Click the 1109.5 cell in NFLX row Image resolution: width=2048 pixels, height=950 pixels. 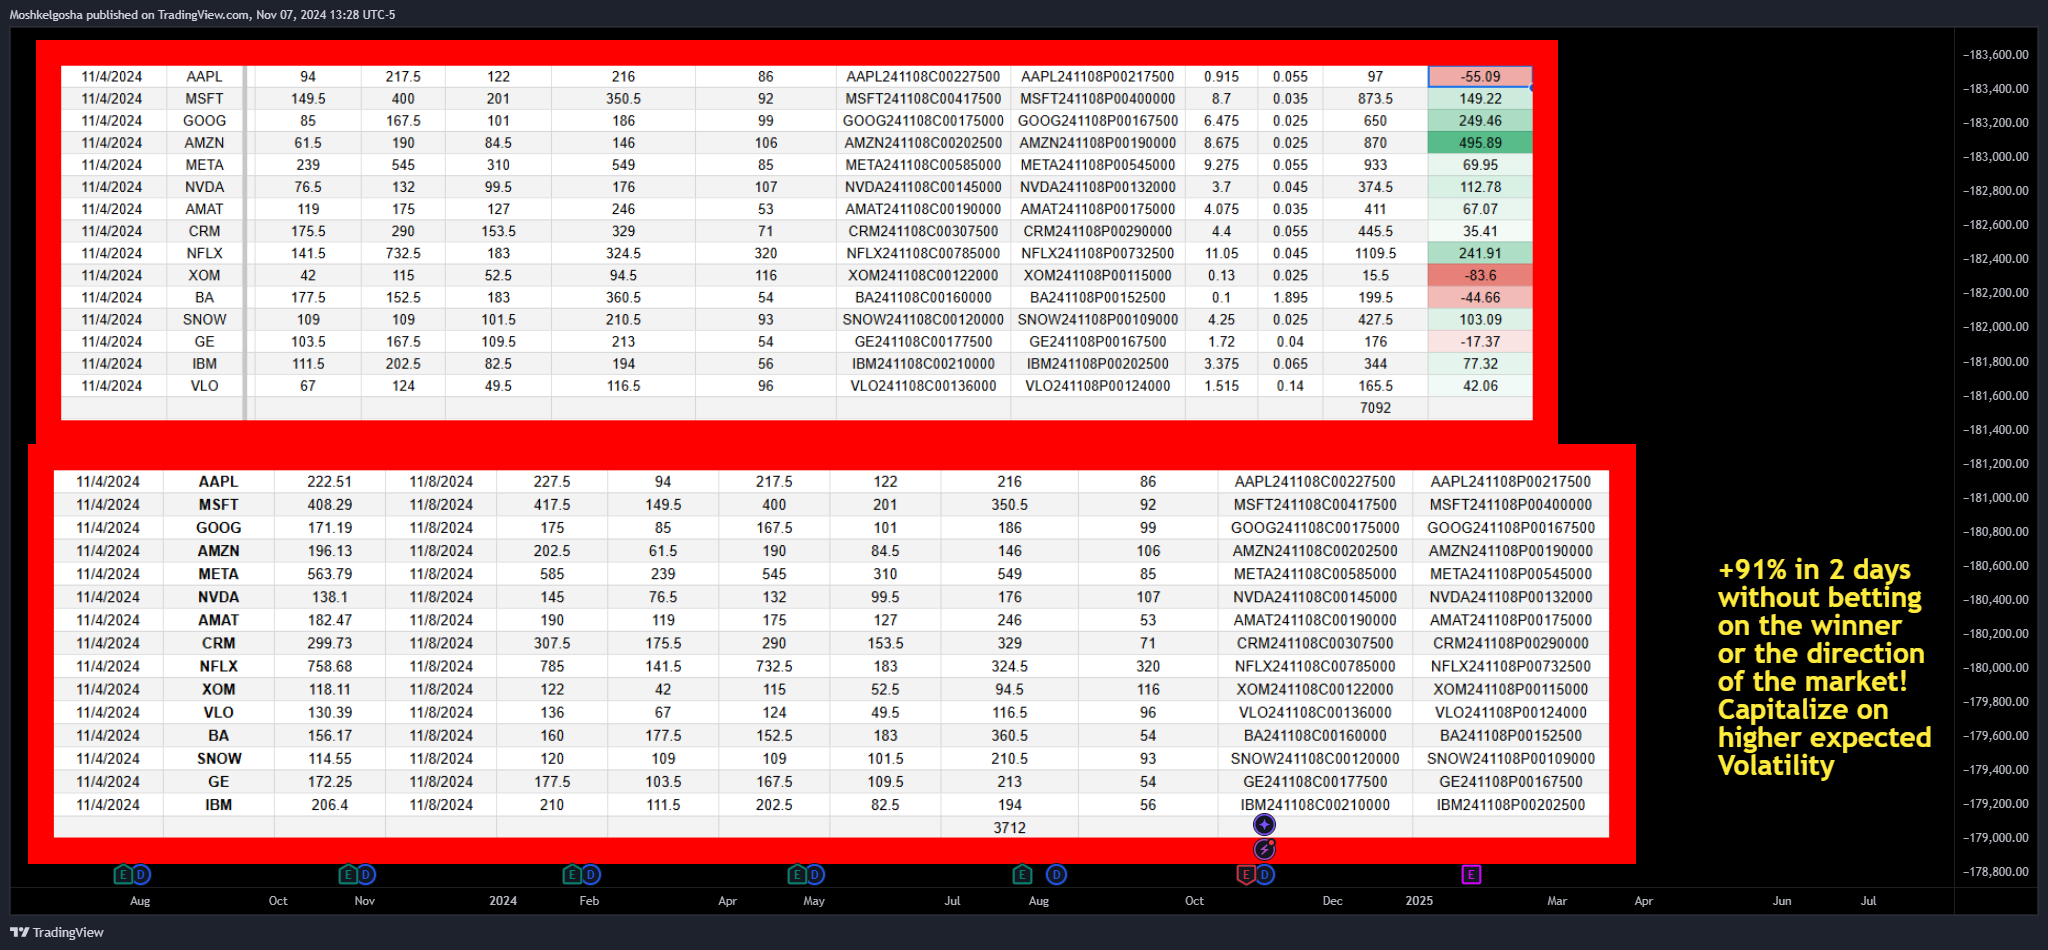tap(1375, 254)
